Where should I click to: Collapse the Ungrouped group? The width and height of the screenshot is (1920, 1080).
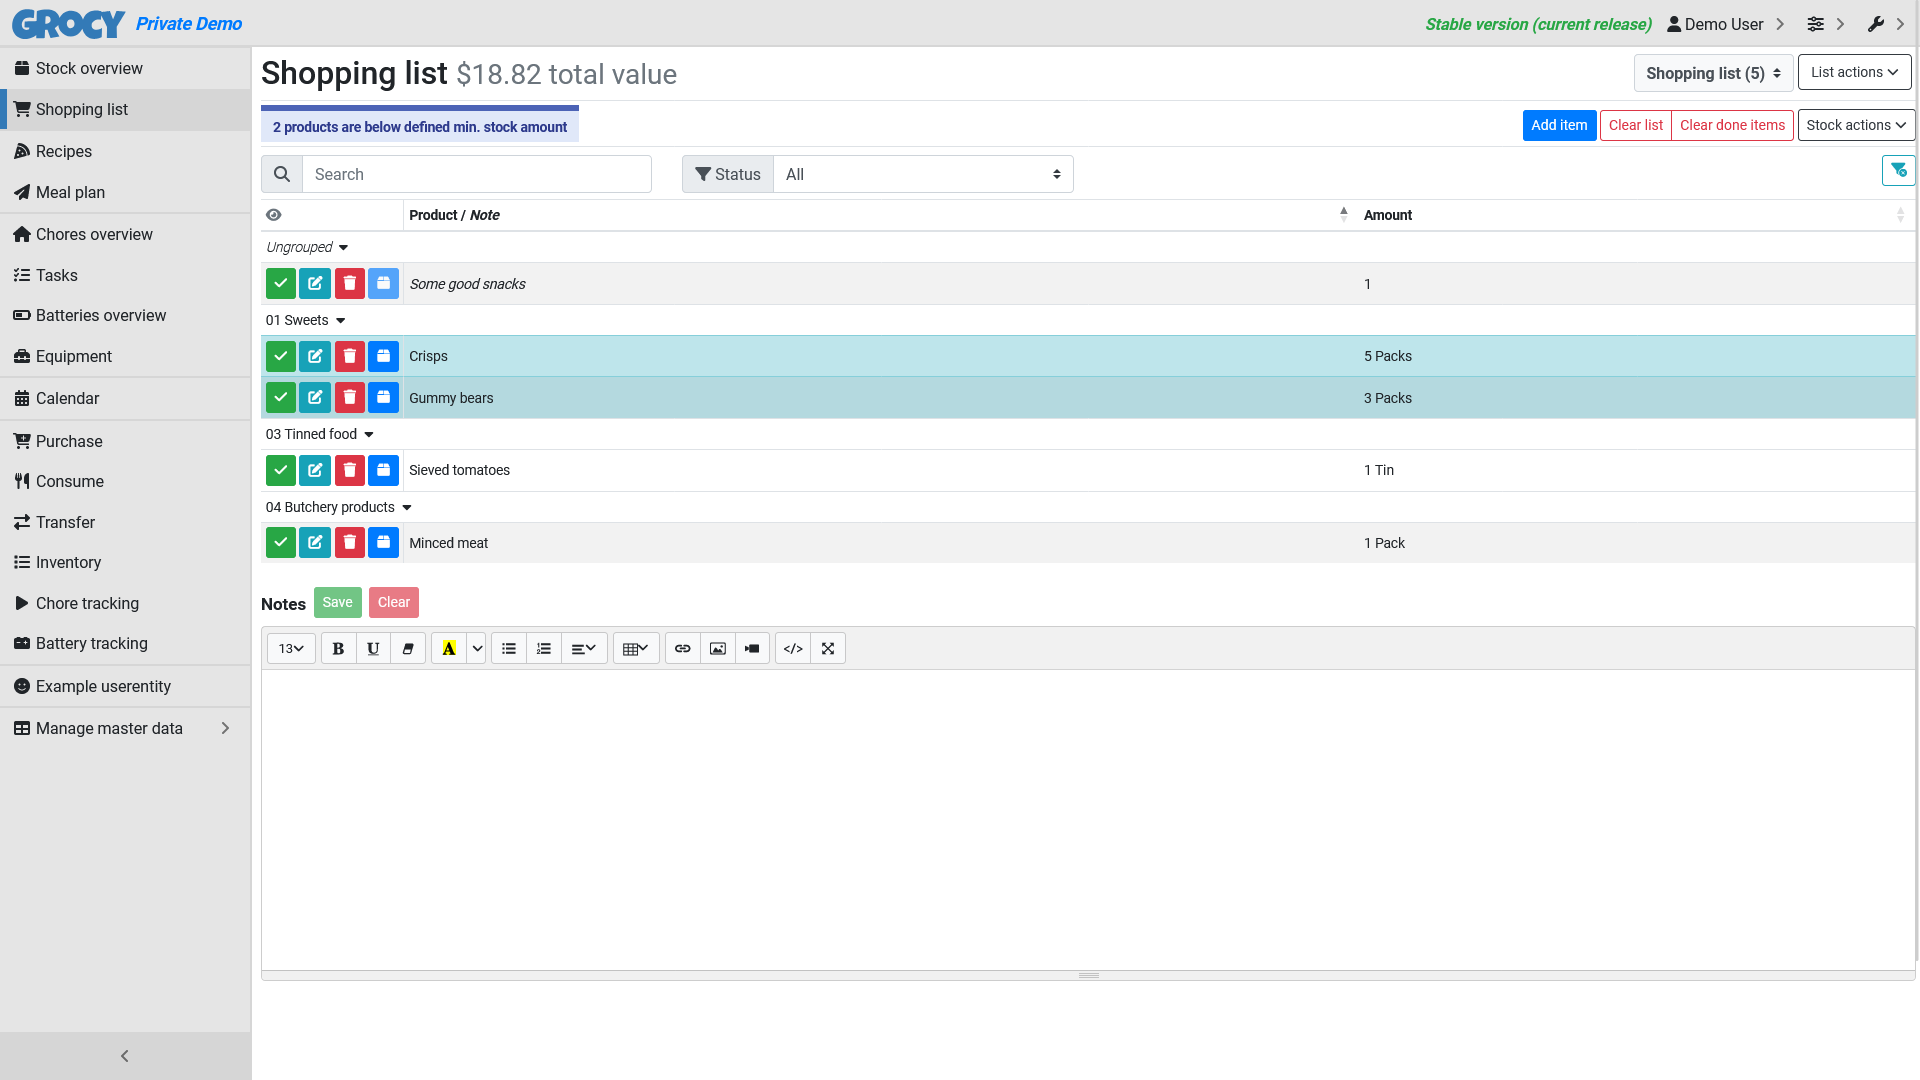[x=343, y=248]
